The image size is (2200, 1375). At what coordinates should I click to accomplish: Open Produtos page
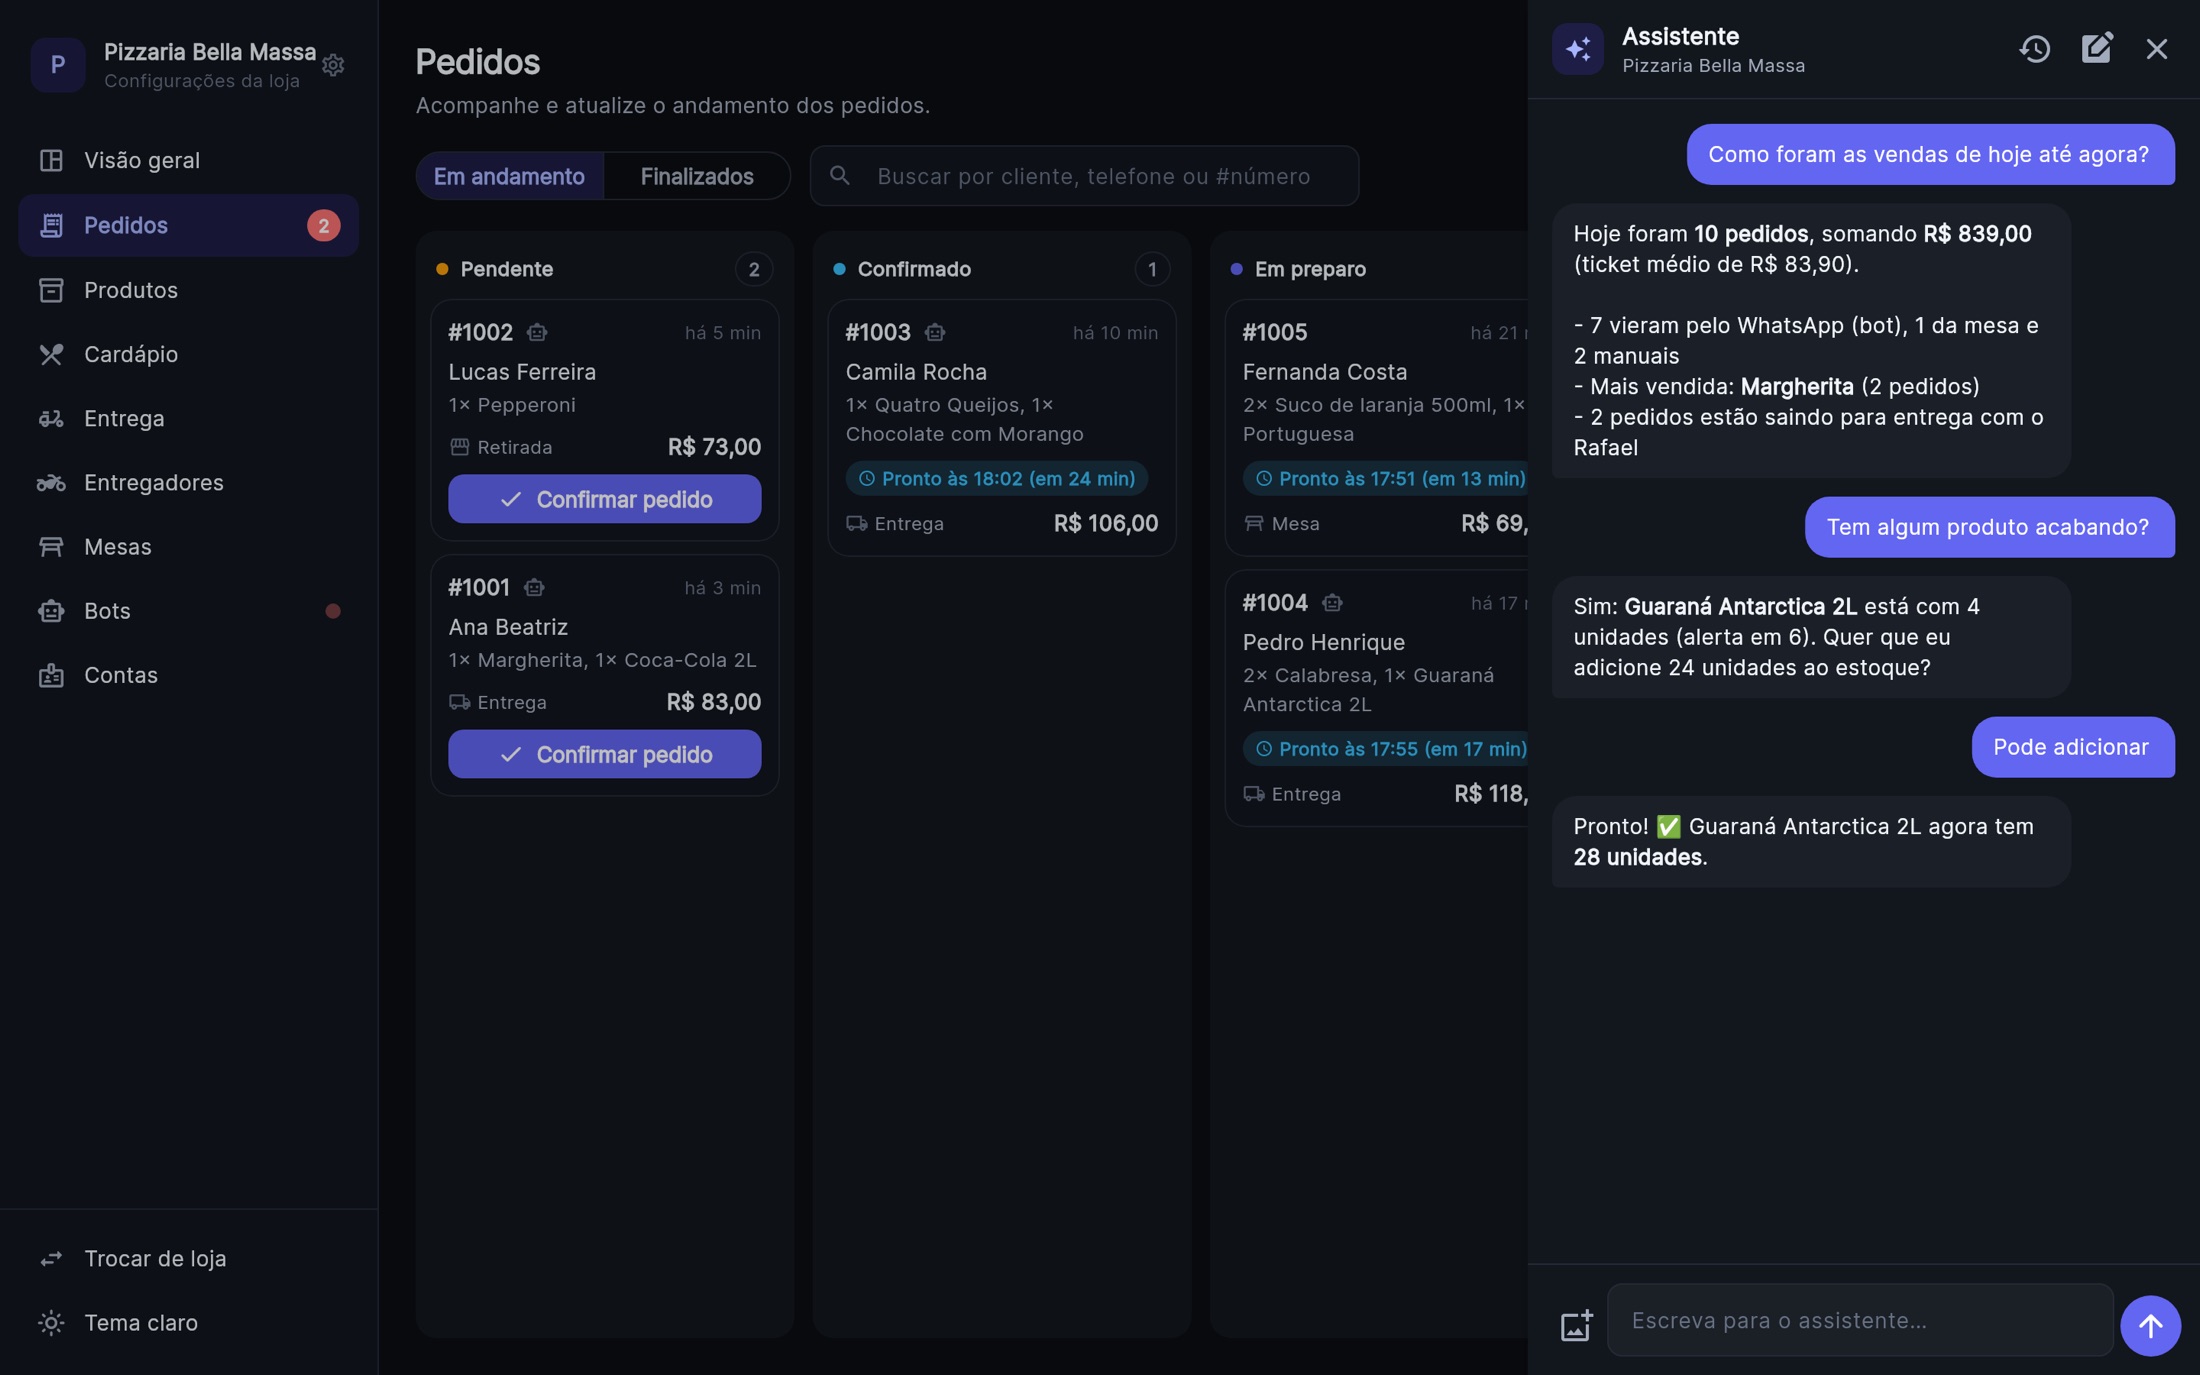click(189, 290)
